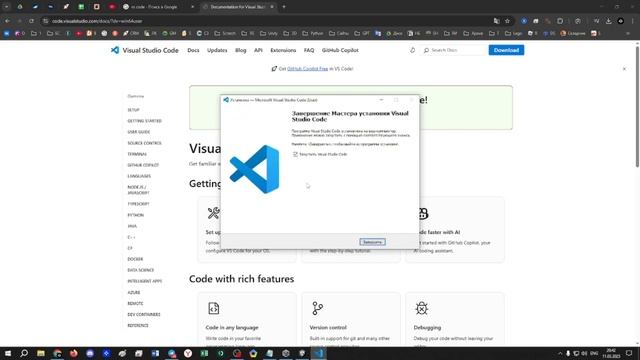Open File Explorer from the taskbar
This screenshot has height=360, width=640.
click(41, 353)
